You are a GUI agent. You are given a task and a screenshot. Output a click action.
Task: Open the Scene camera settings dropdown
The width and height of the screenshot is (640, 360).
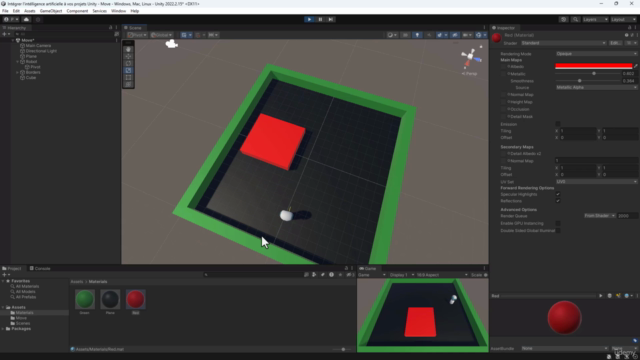pos(467,35)
